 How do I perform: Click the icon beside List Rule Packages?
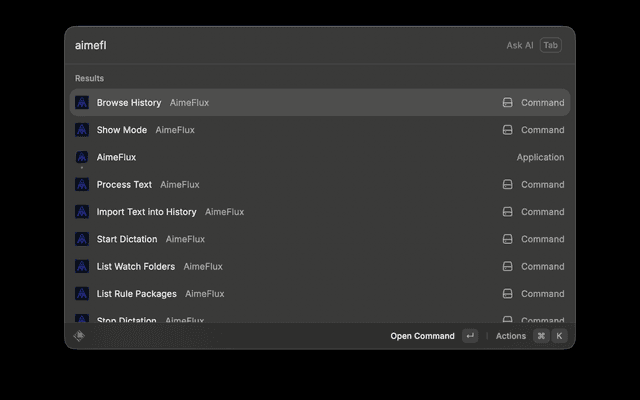point(82,294)
